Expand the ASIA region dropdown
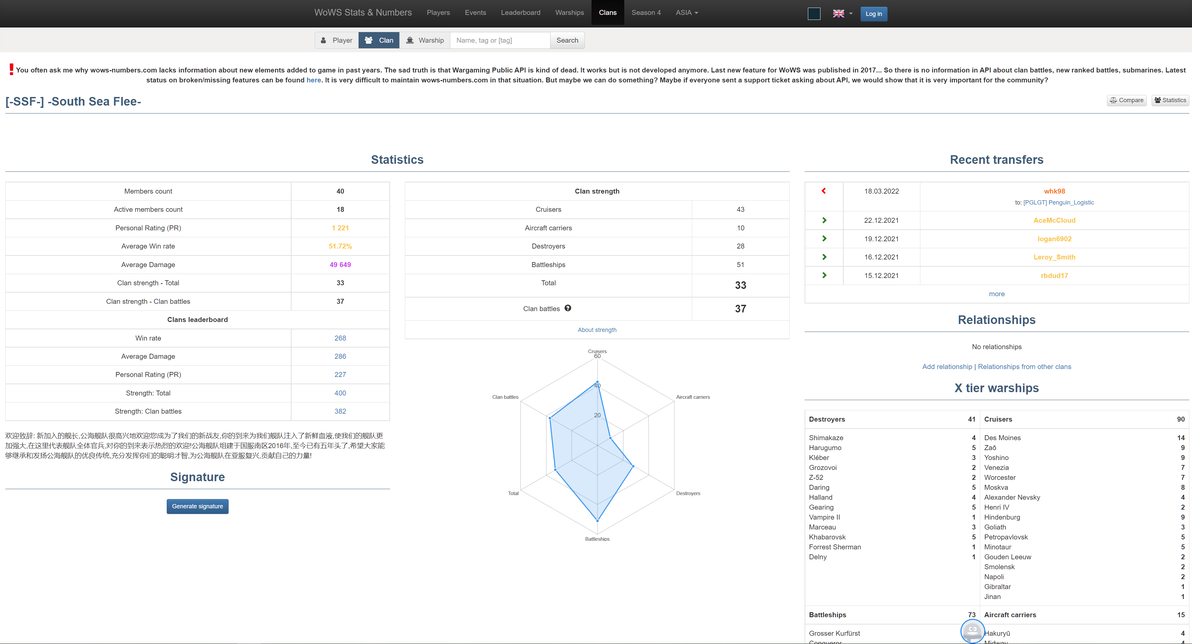 pyautogui.click(x=686, y=13)
